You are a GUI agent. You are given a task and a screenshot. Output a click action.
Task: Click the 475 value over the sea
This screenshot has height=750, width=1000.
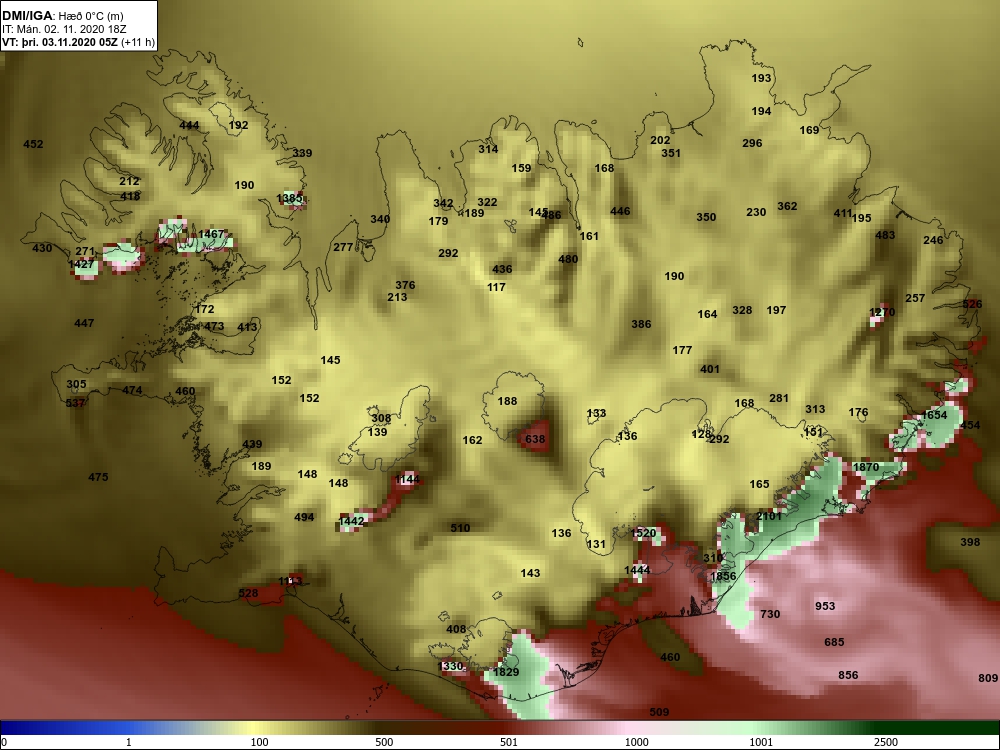coord(98,477)
